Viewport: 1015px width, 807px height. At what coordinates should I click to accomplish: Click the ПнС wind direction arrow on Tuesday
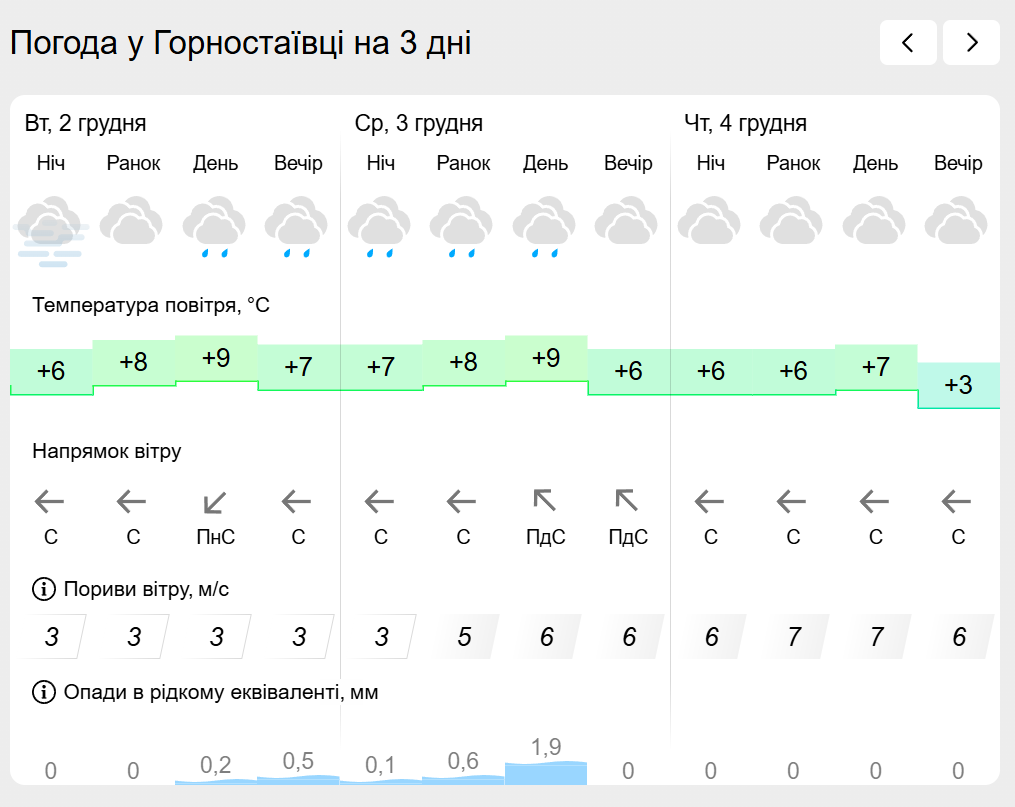[x=215, y=500]
